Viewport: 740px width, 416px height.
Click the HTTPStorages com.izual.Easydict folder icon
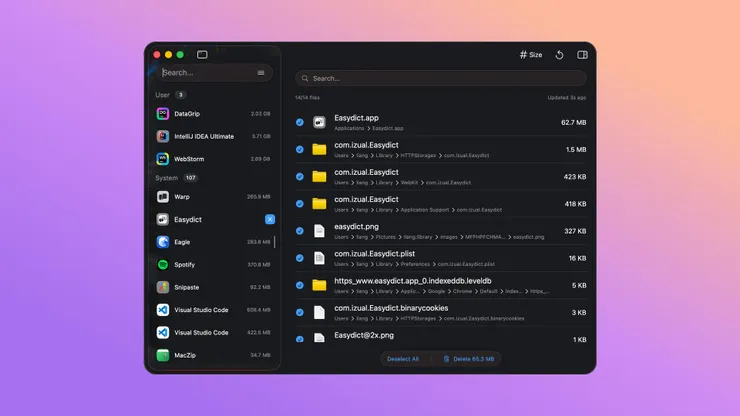(320, 150)
